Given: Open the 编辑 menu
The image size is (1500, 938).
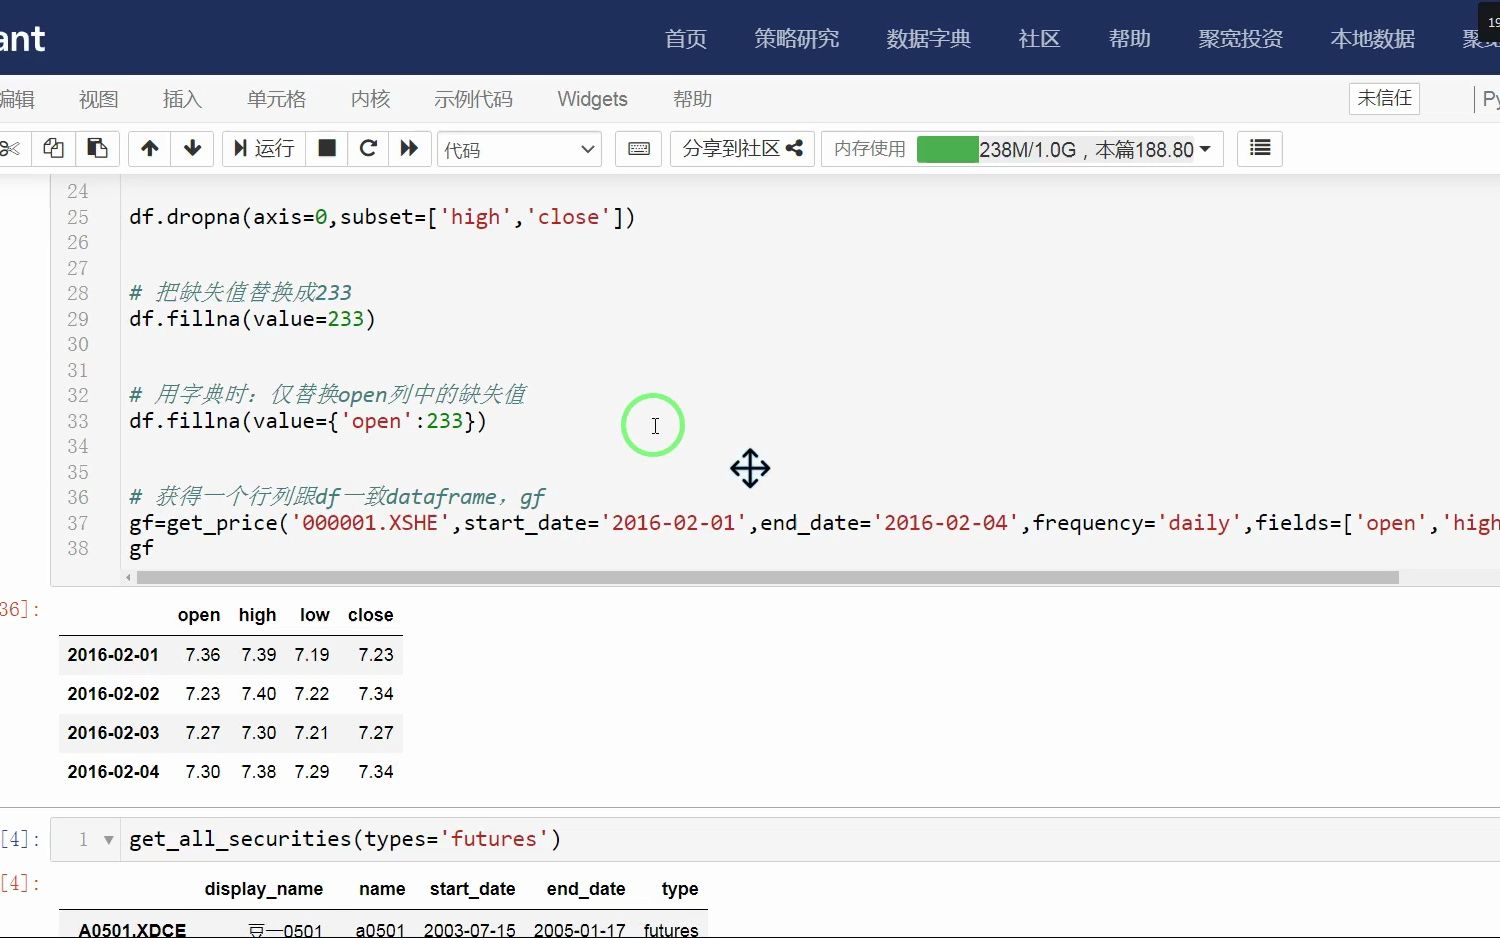Looking at the screenshot, I should pos(17,99).
